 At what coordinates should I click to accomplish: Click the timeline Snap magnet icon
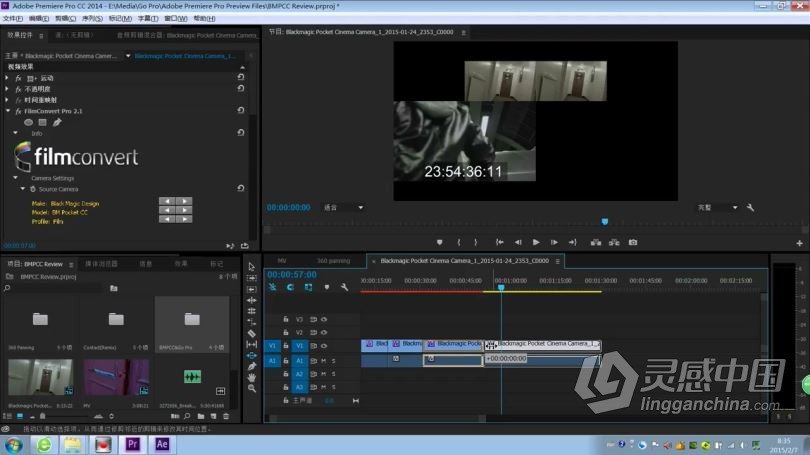click(290, 287)
